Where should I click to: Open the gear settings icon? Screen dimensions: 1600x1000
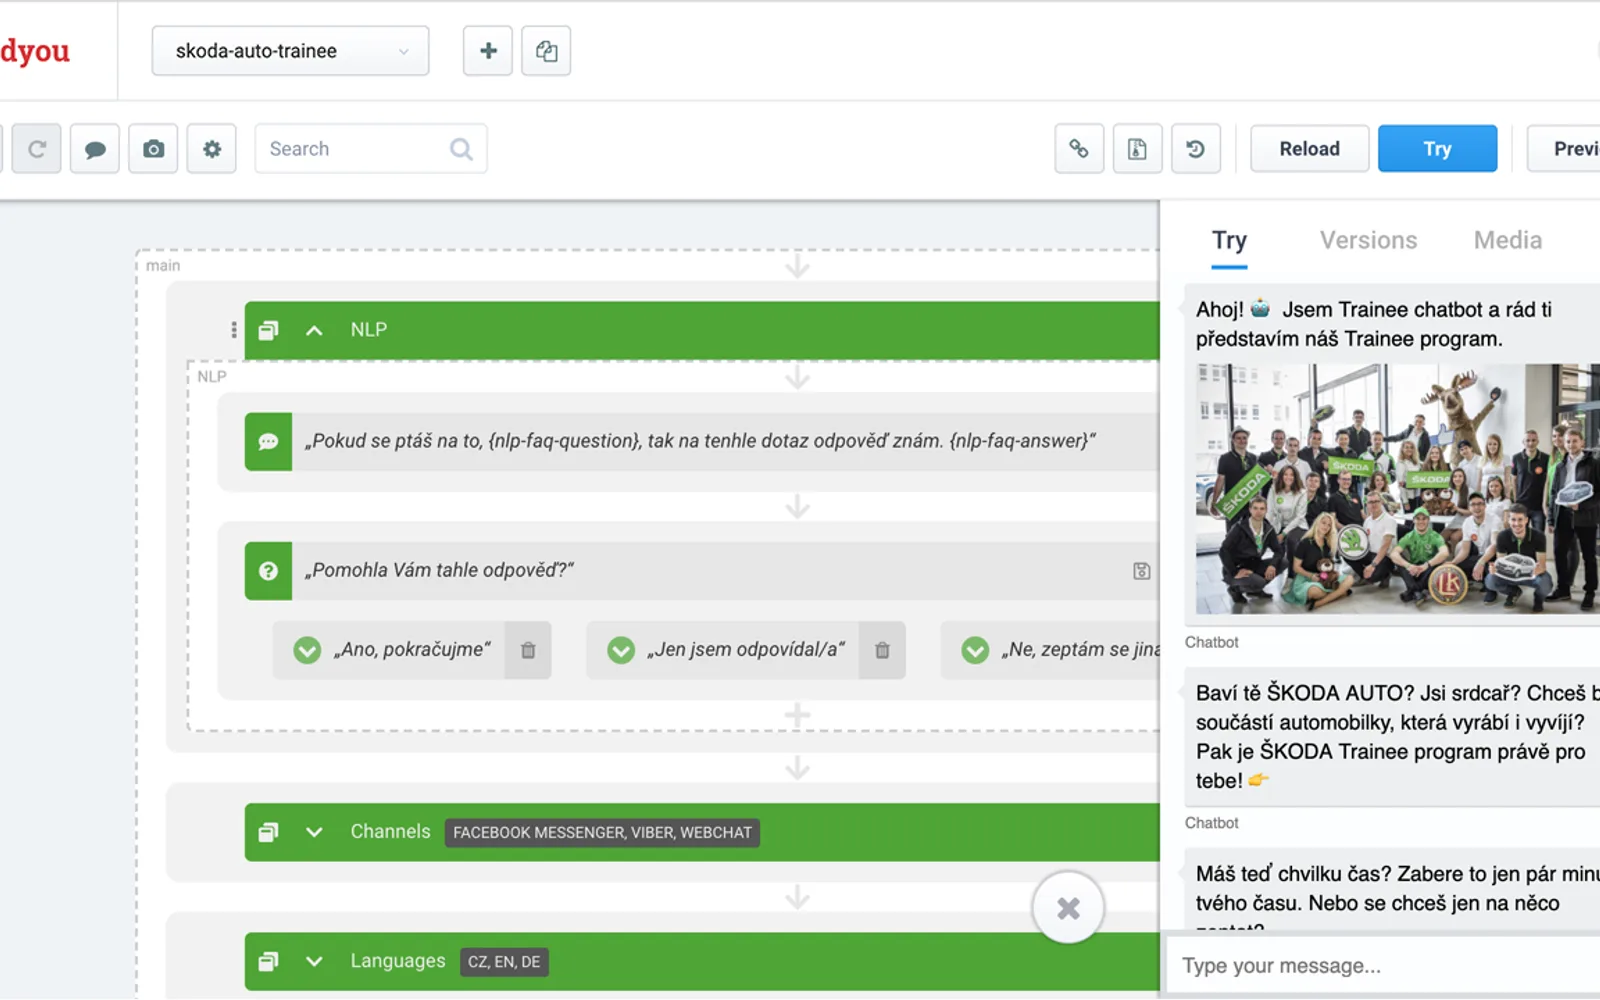pos(212,149)
